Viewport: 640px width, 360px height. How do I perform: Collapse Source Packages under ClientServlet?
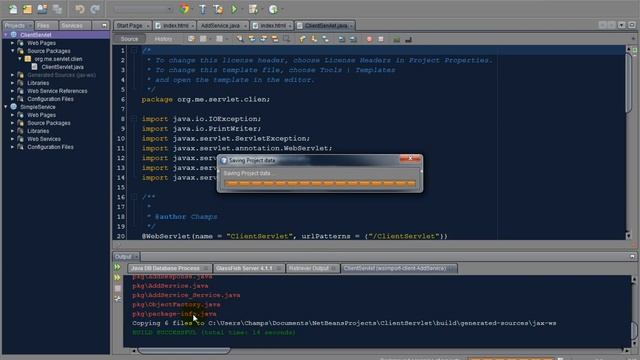(12, 51)
